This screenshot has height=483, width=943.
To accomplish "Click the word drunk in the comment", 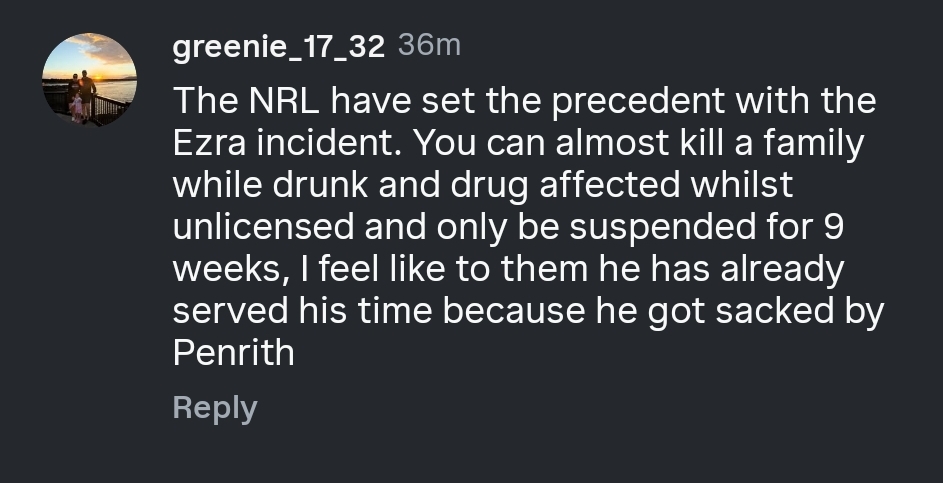I will pyautogui.click(x=320, y=185).
